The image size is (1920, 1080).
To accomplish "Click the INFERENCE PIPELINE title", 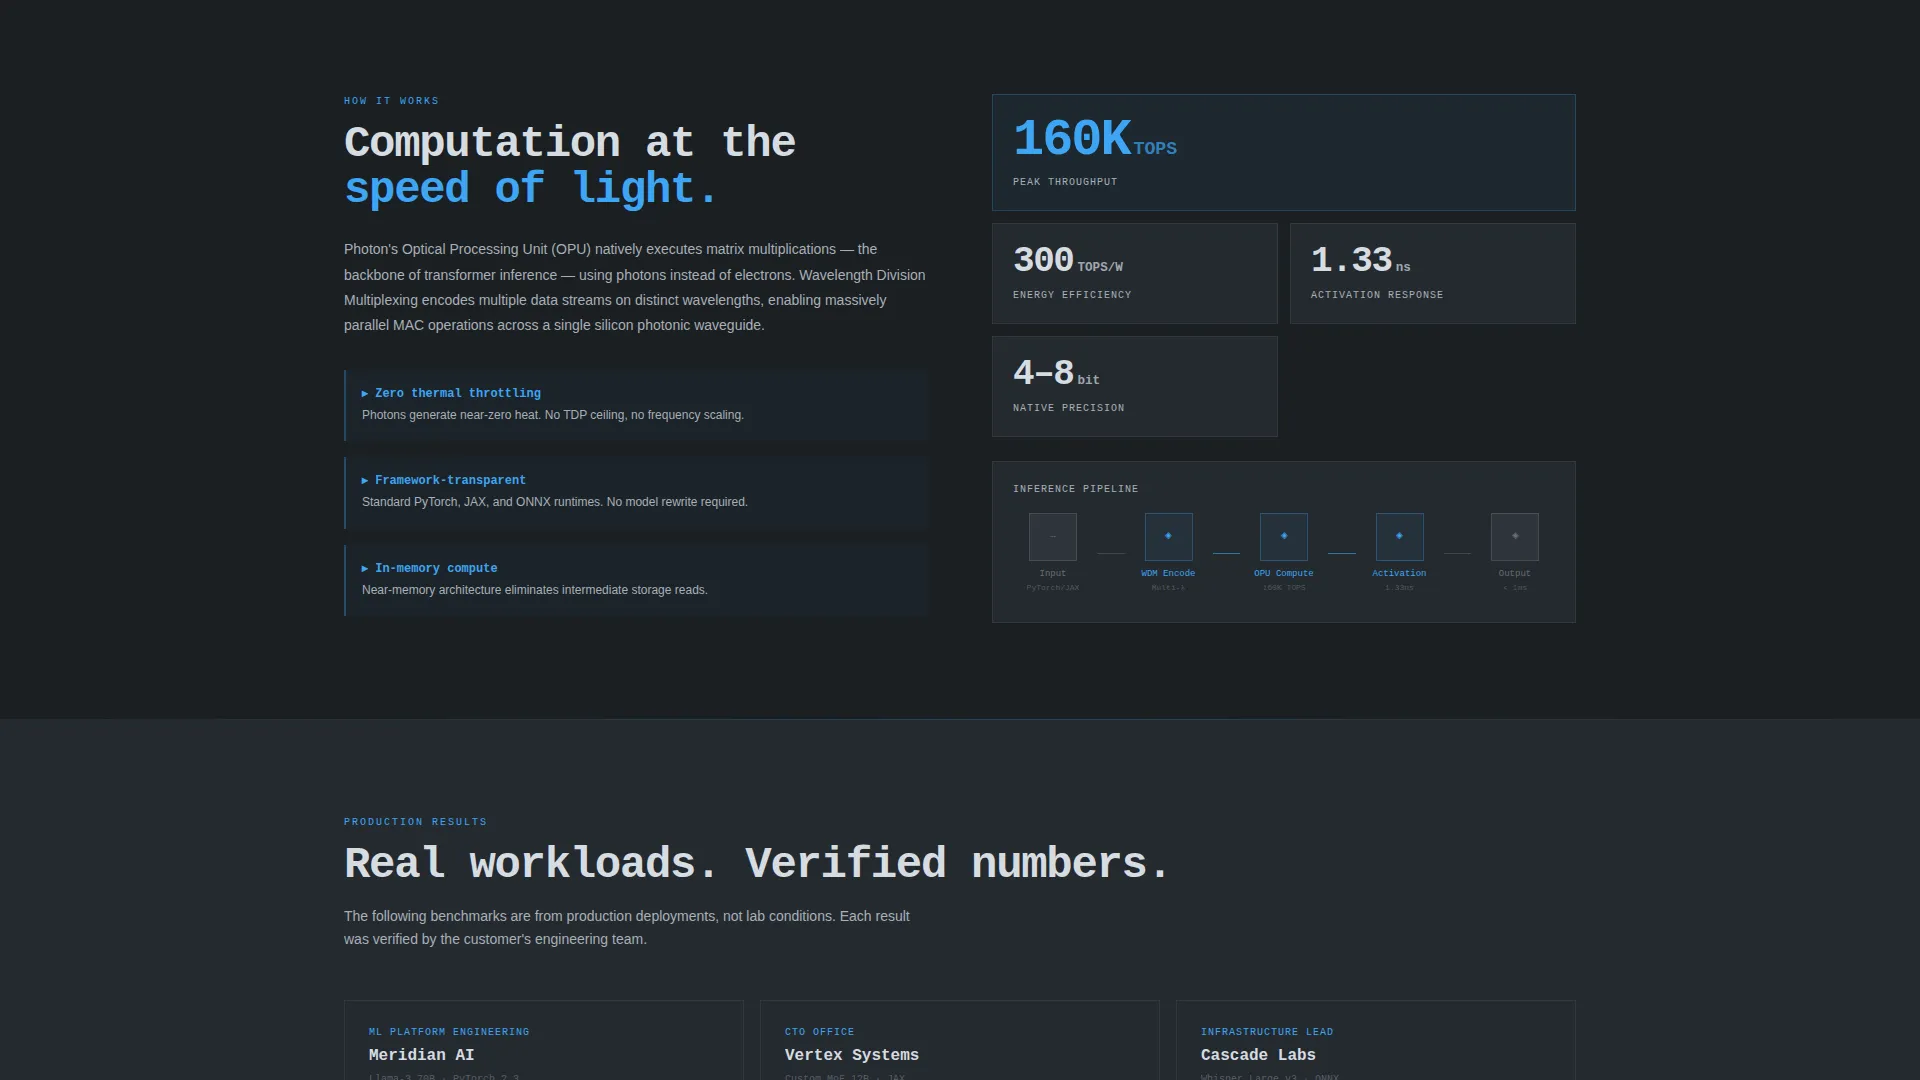I will point(1075,489).
